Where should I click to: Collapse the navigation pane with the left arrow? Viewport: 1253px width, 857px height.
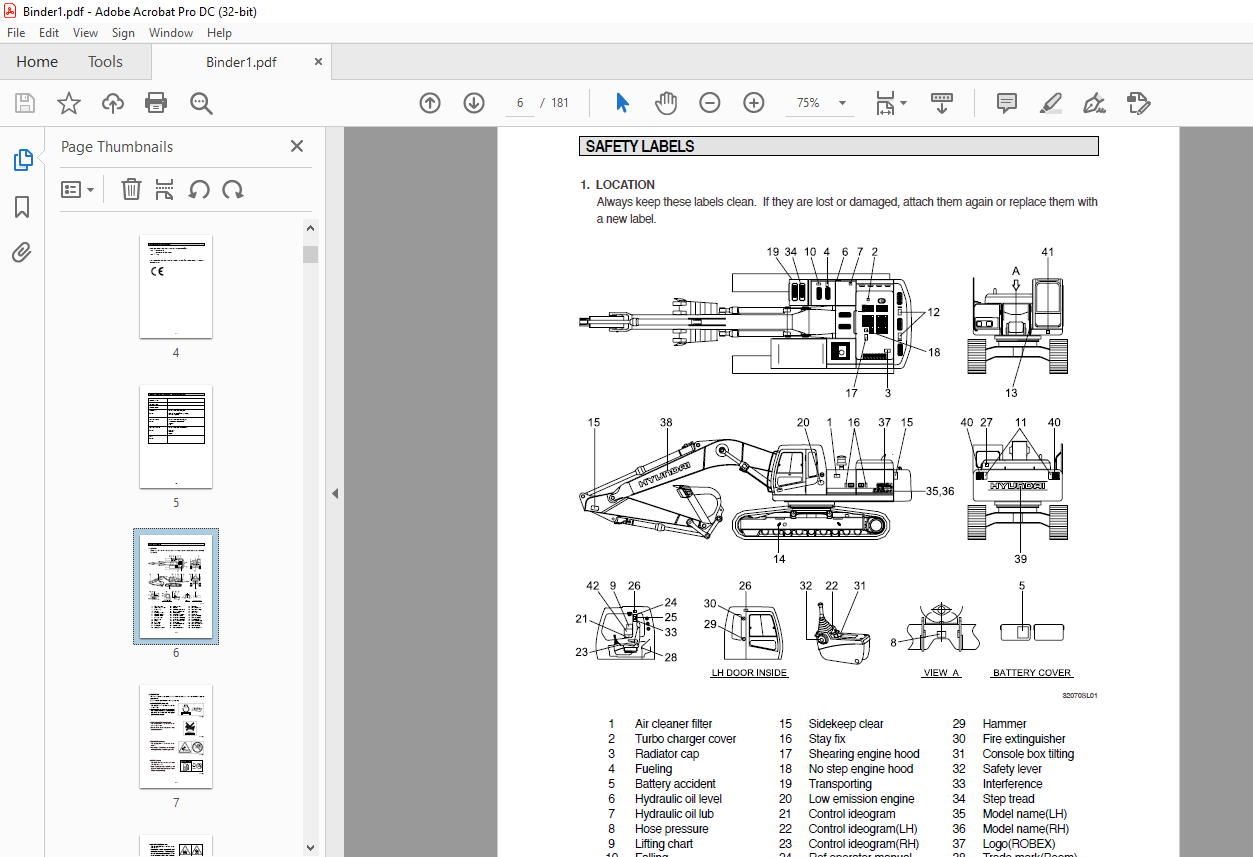[x=335, y=493]
